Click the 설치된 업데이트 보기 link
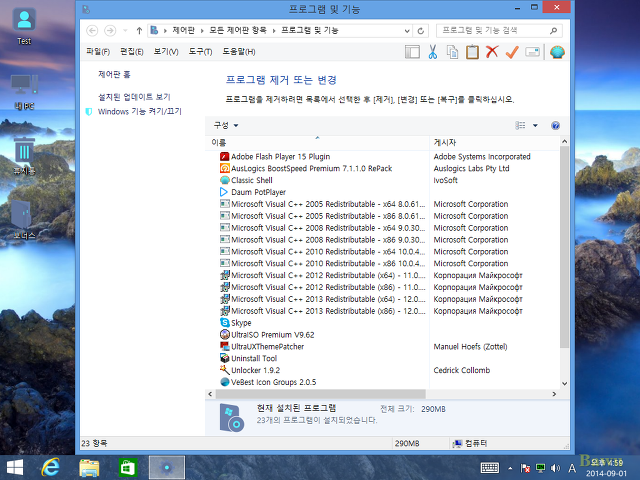The height and width of the screenshot is (480, 640). 134,97
